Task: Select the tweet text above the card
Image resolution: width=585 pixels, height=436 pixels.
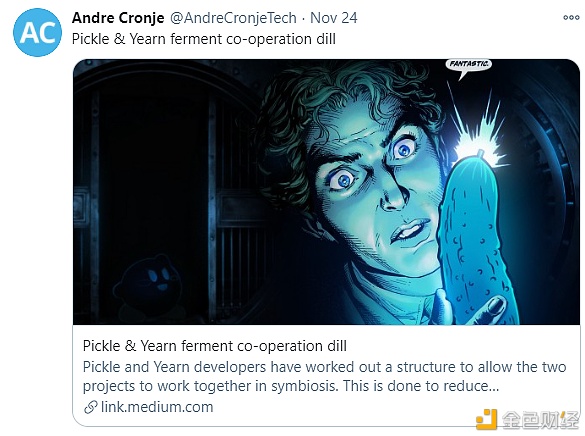Action: click(x=204, y=39)
